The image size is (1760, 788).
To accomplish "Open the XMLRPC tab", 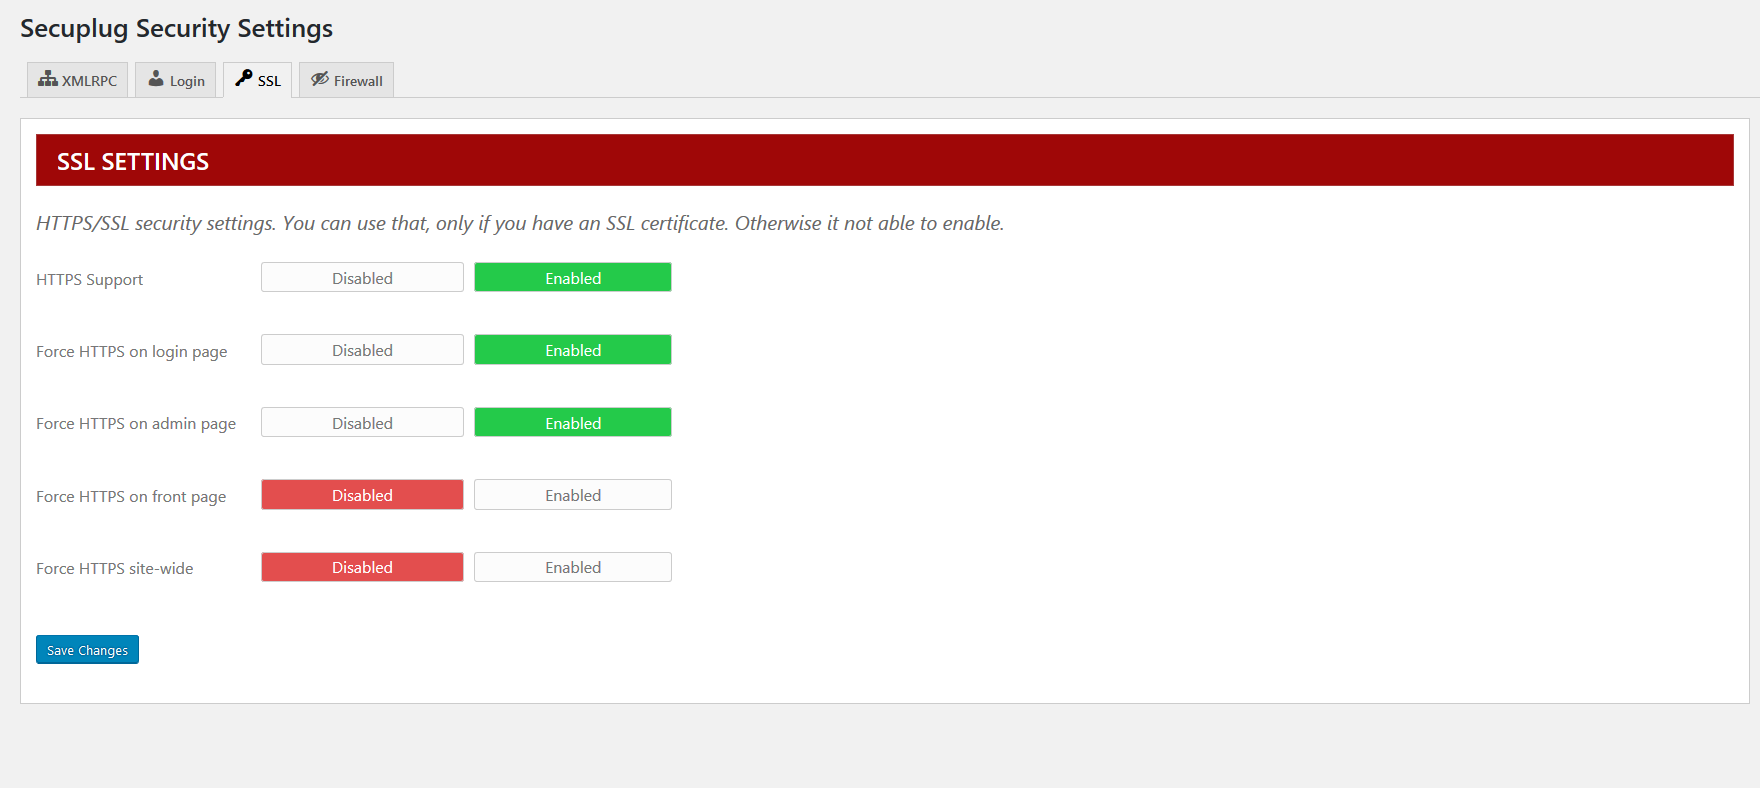I will [x=78, y=80].
